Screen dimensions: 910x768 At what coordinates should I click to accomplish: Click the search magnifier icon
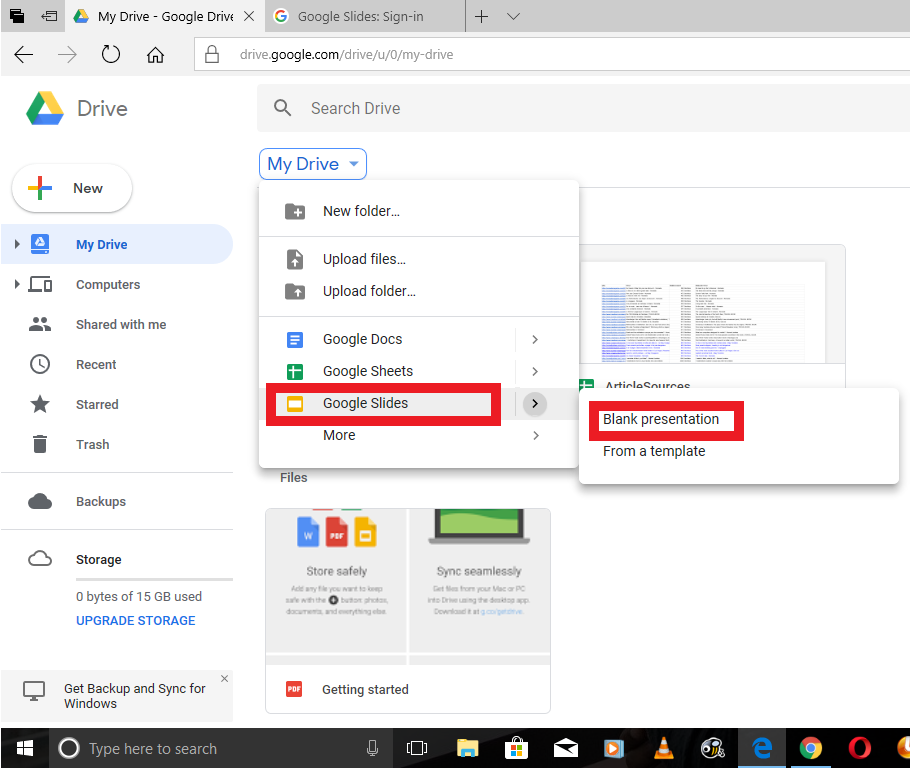283,108
